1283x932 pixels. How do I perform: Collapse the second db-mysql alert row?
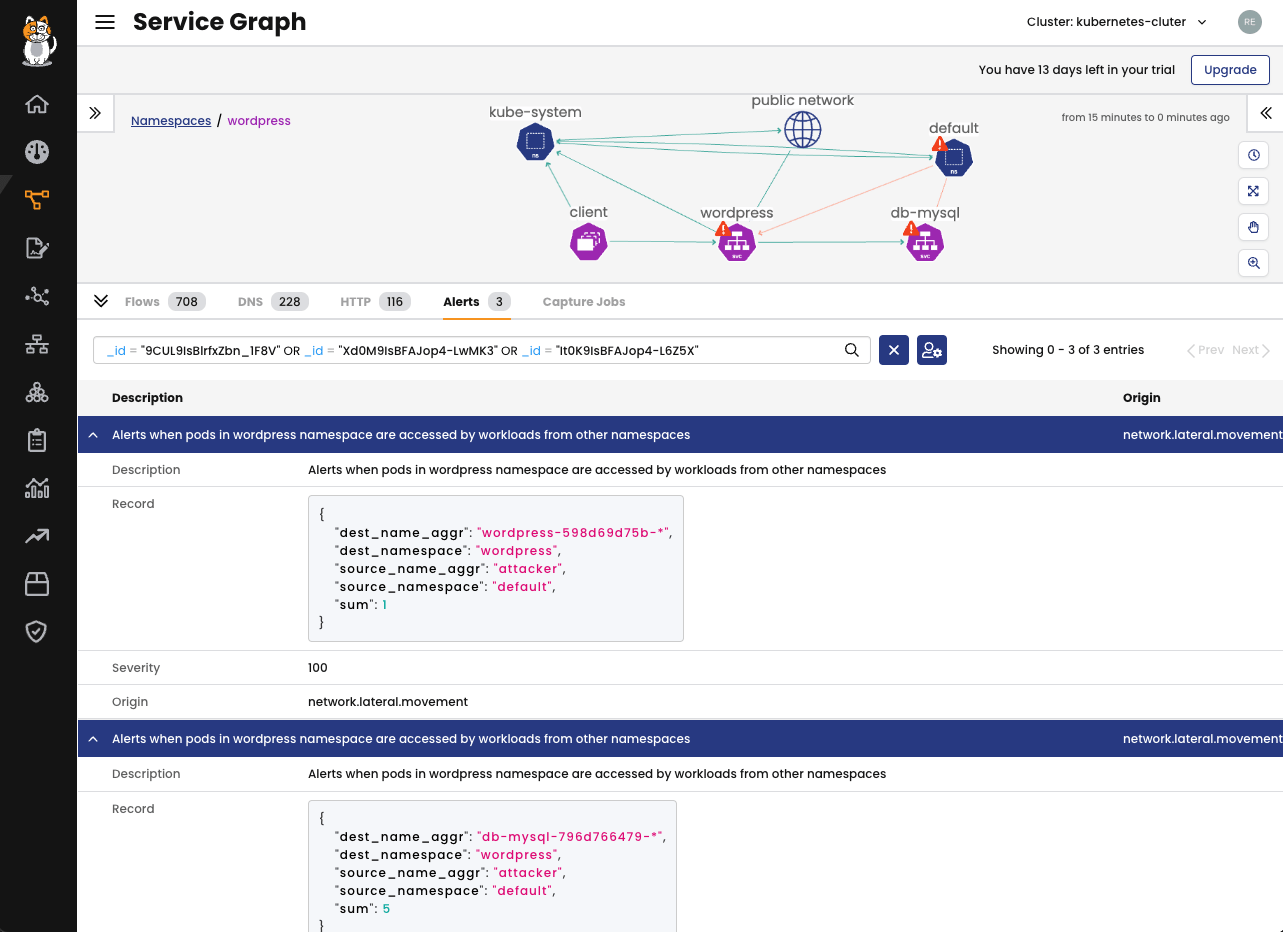[93, 738]
